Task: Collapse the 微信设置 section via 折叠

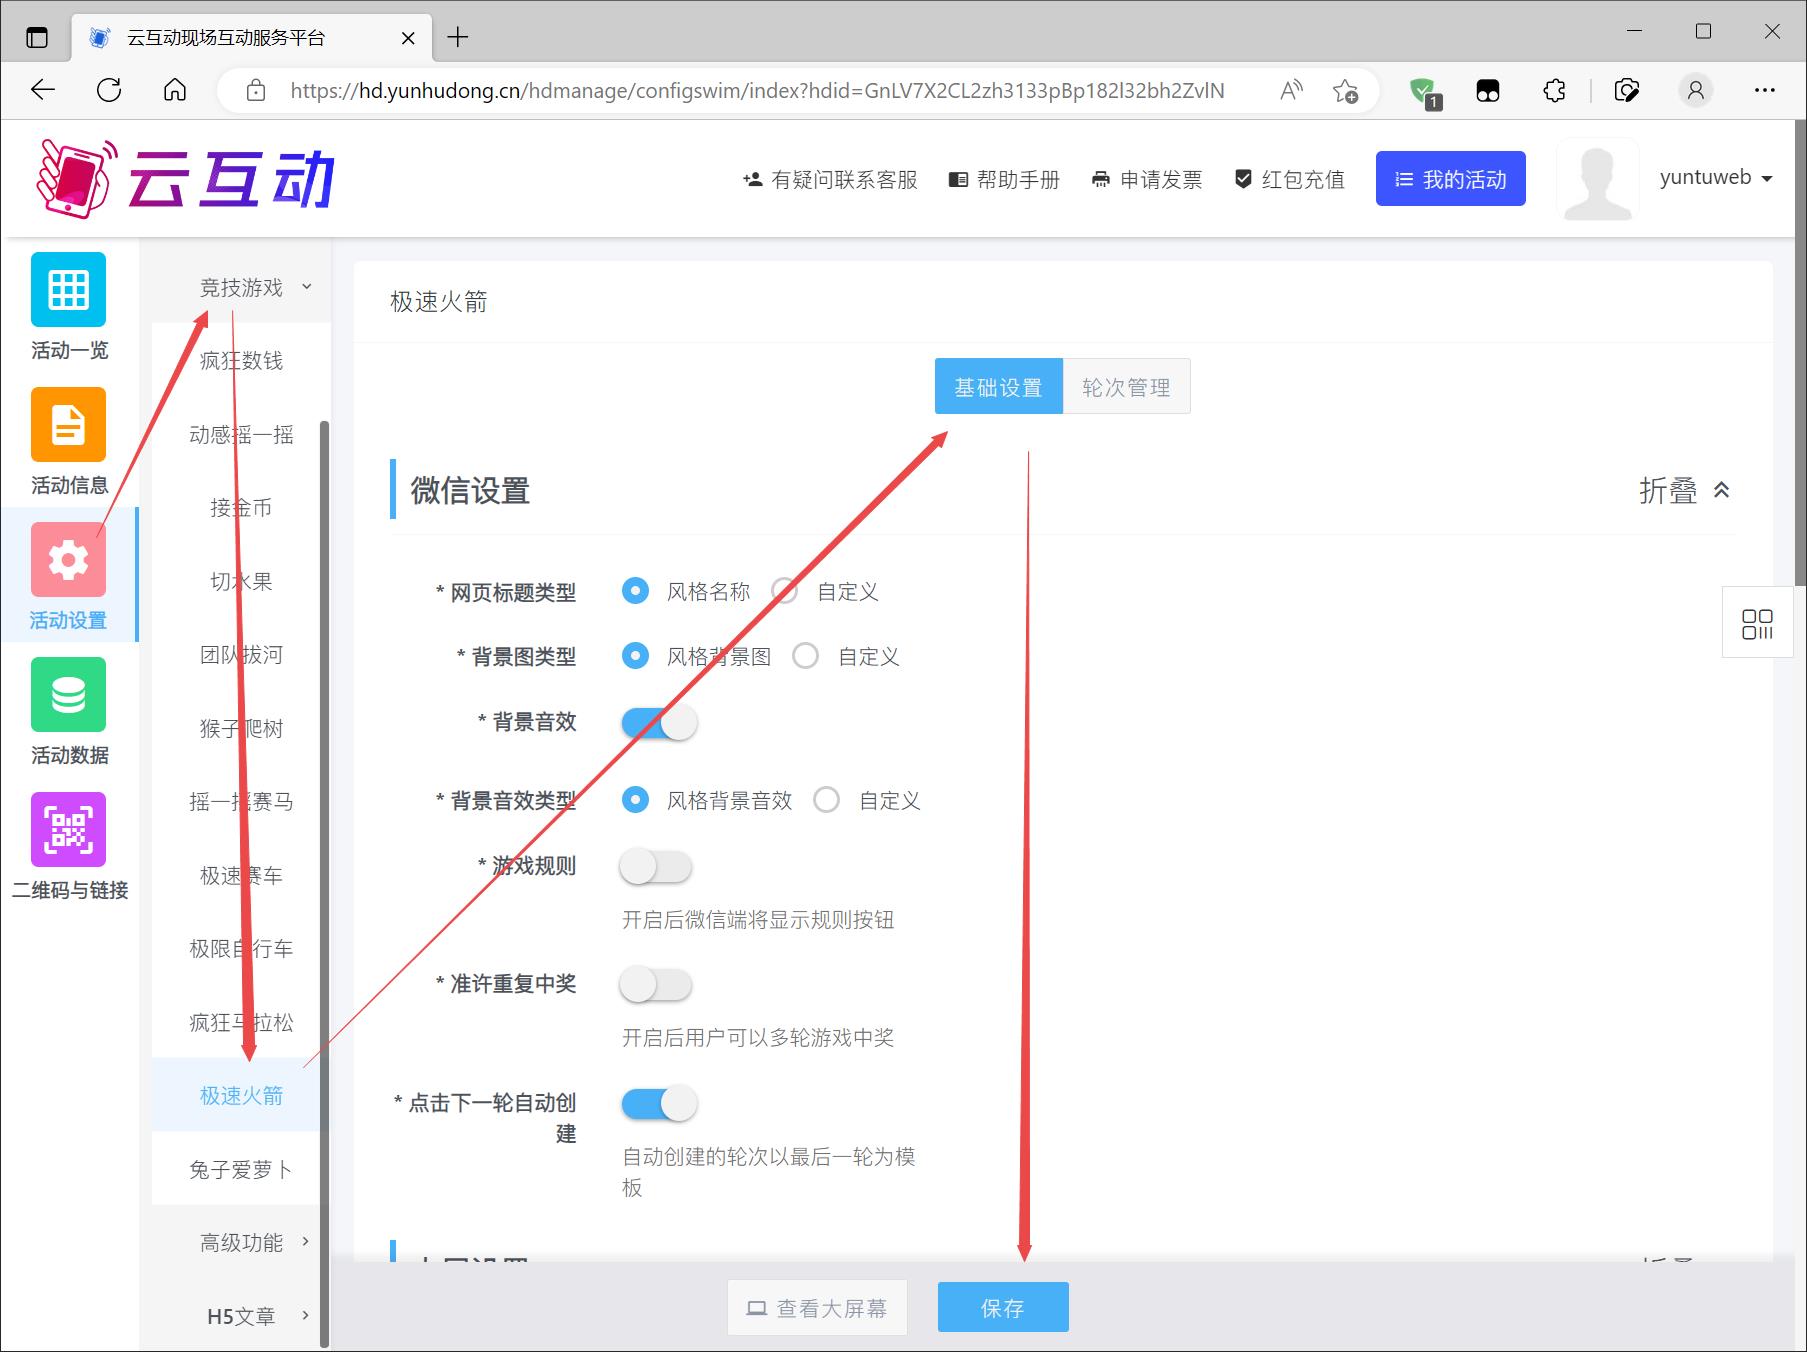Action: 1684,490
